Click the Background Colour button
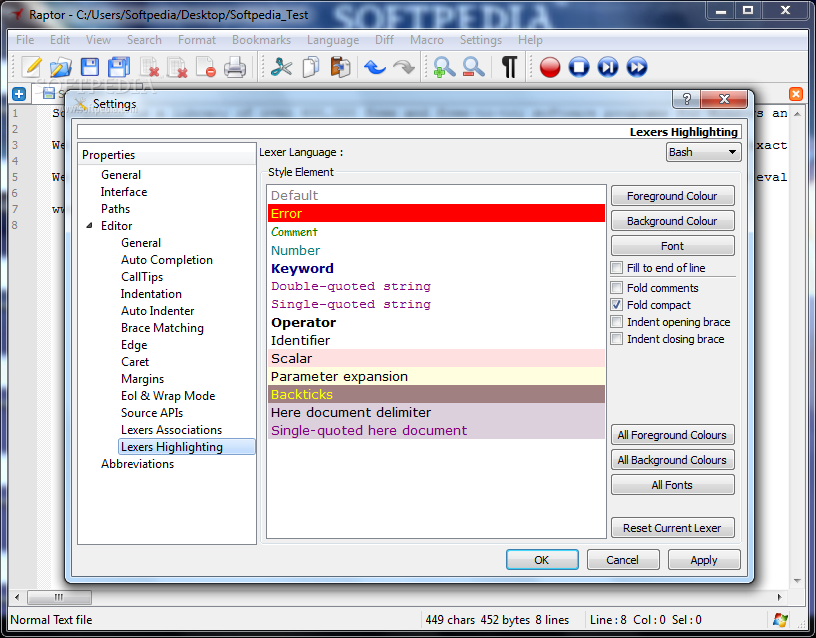This screenshot has width=816, height=638. (x=672, y=221)
